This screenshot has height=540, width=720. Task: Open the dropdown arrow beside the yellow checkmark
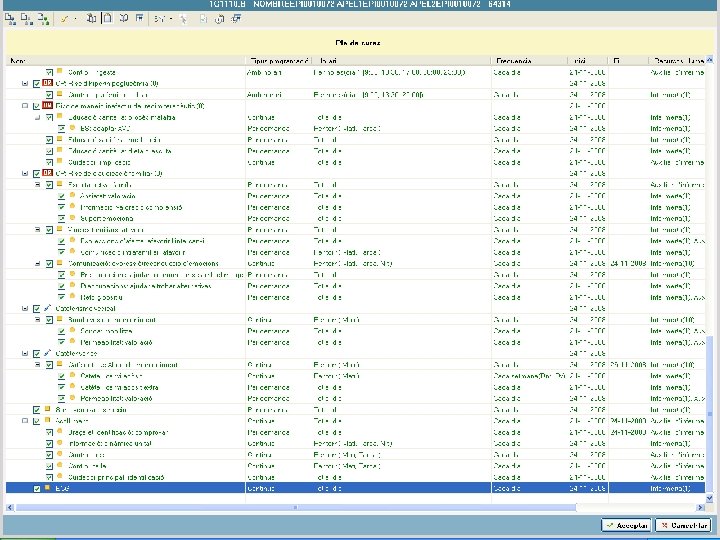pyautogui.click(x=75, y=19)
